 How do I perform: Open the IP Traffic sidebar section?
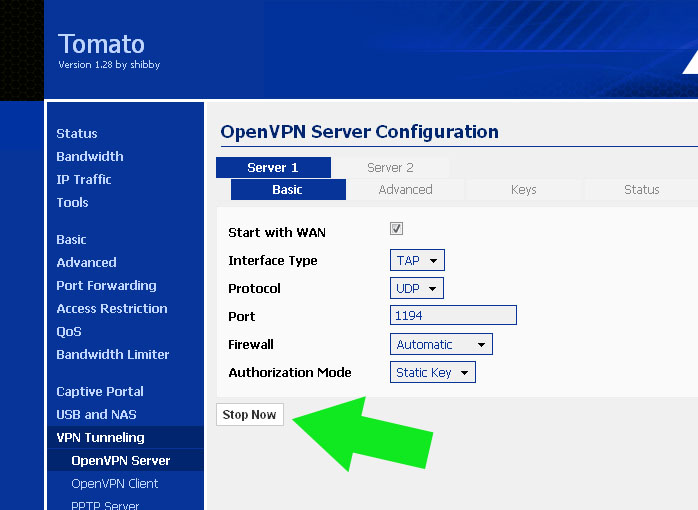click(84, 179)
